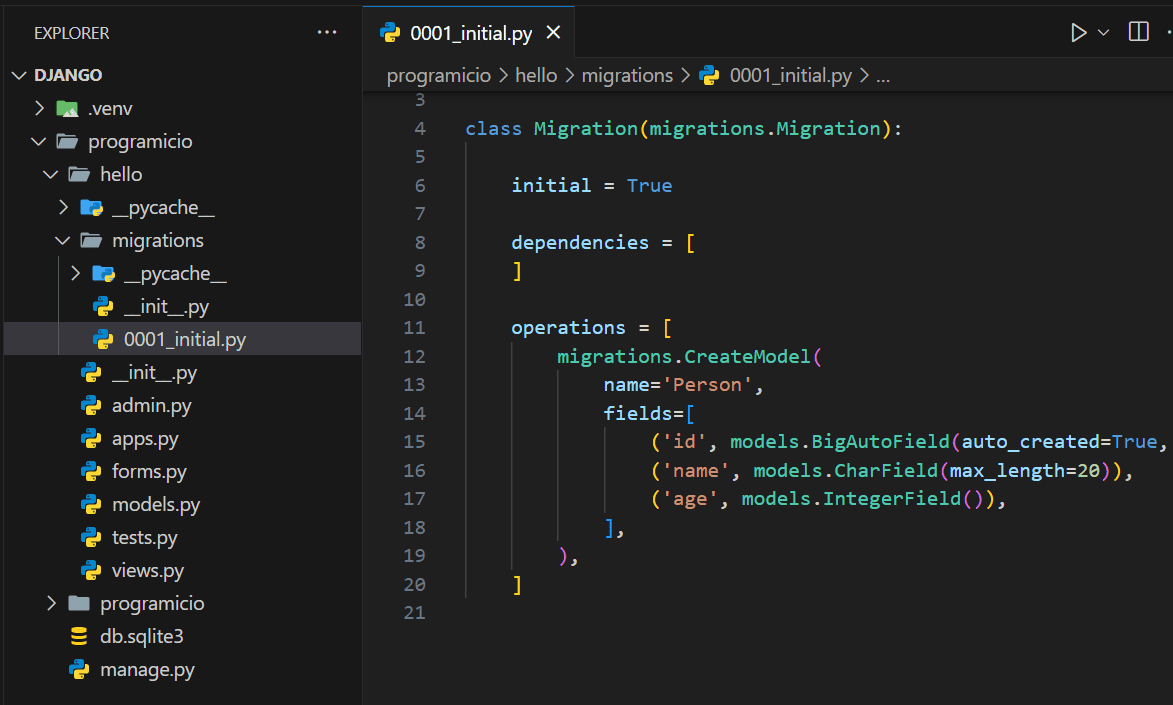Click the Python icon next to manage.py

tap(79, 669)
